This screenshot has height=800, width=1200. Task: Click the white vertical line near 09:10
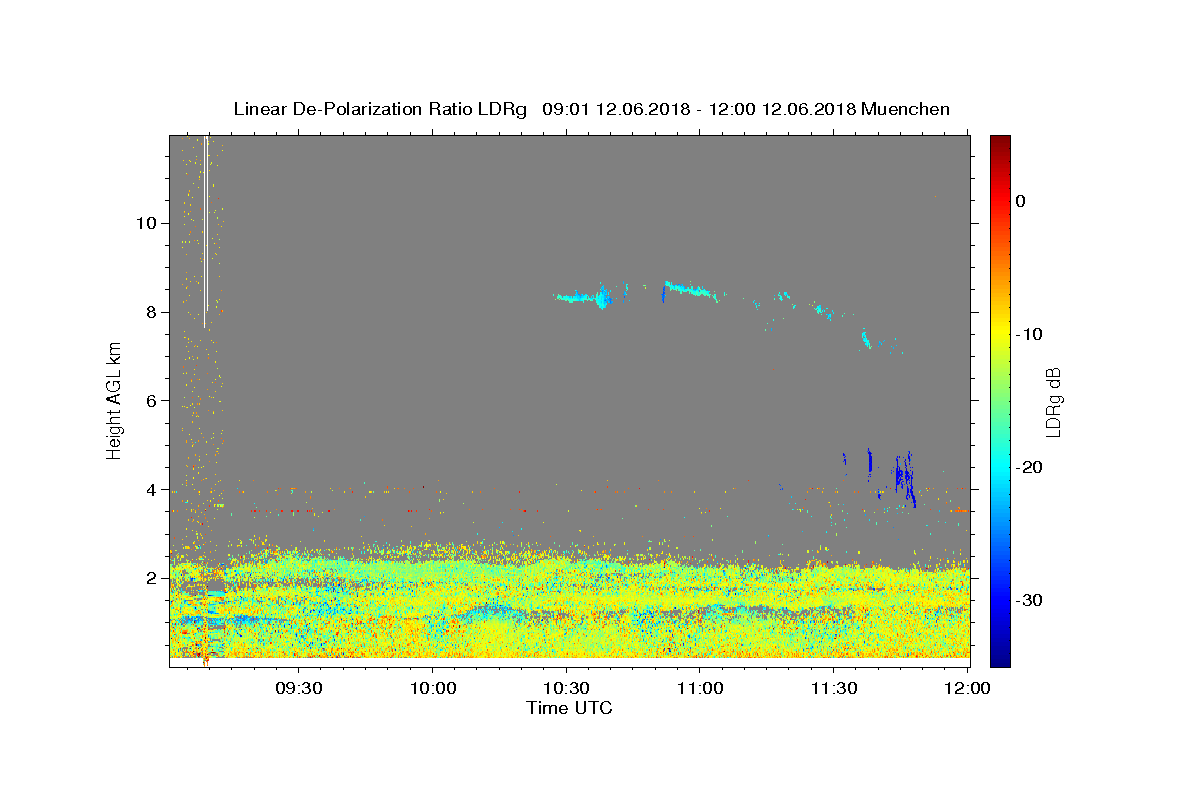(205, 231)
